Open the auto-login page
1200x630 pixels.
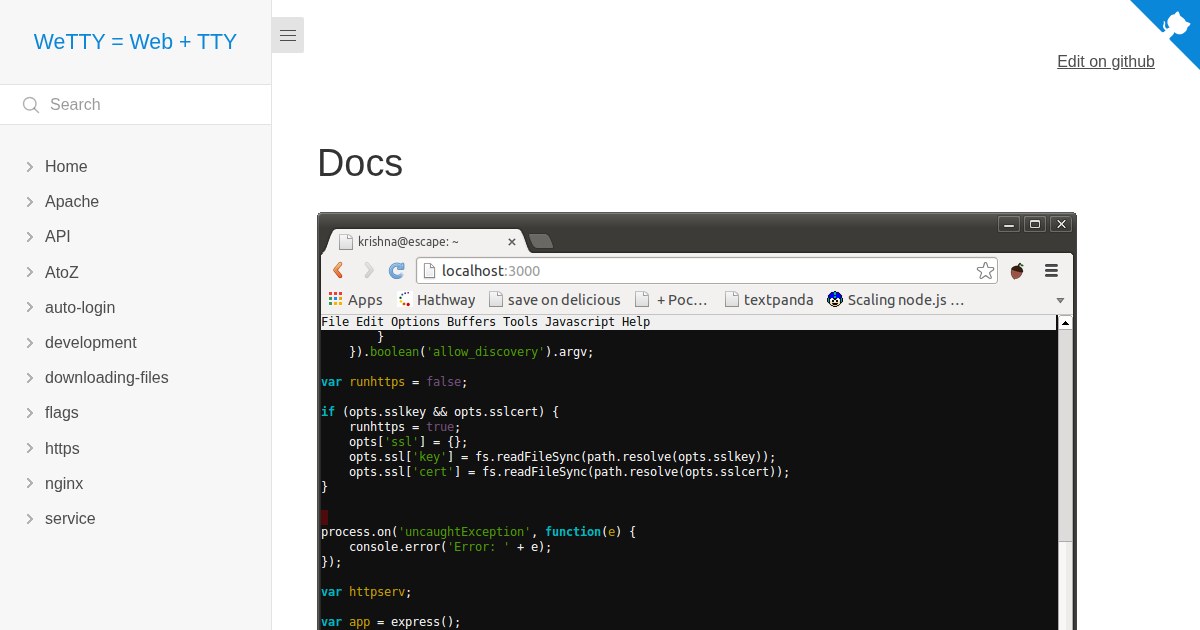pos(80,308)
